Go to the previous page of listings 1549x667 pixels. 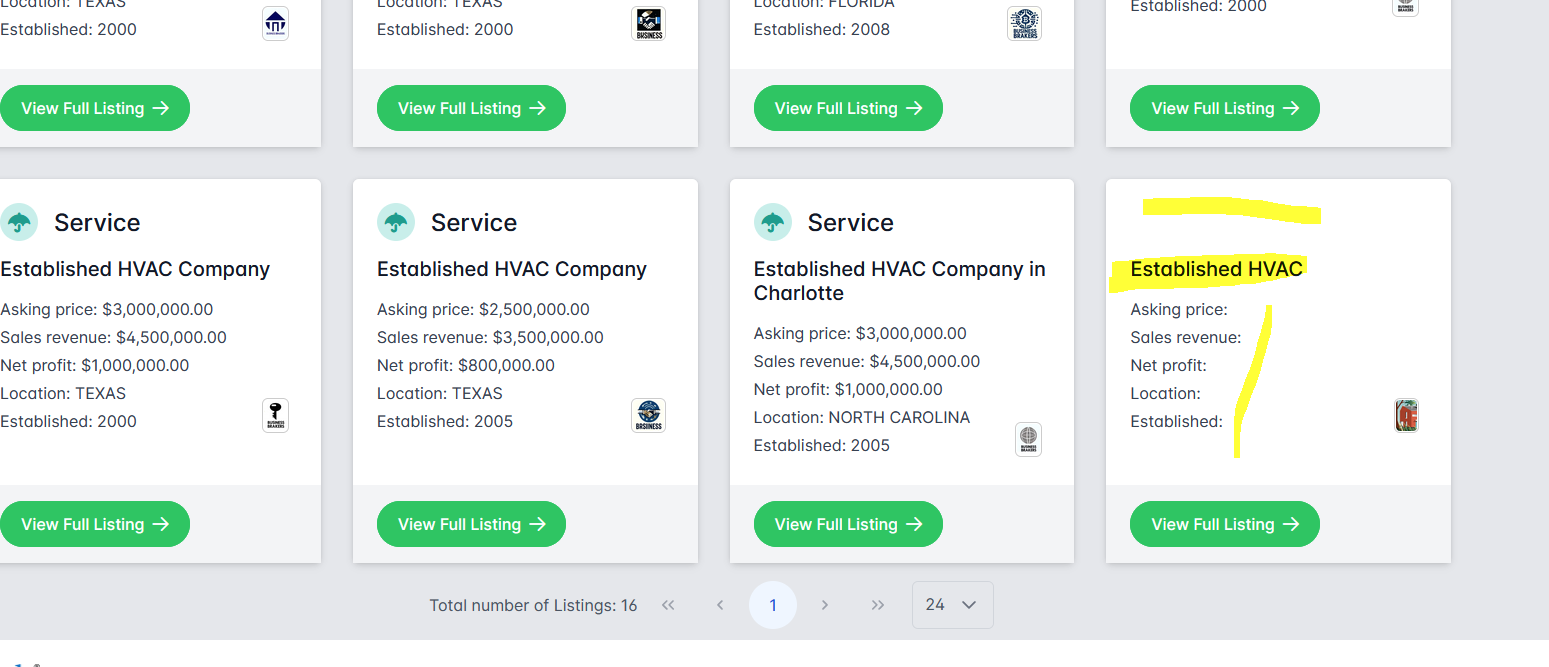(x=720, y=605)
